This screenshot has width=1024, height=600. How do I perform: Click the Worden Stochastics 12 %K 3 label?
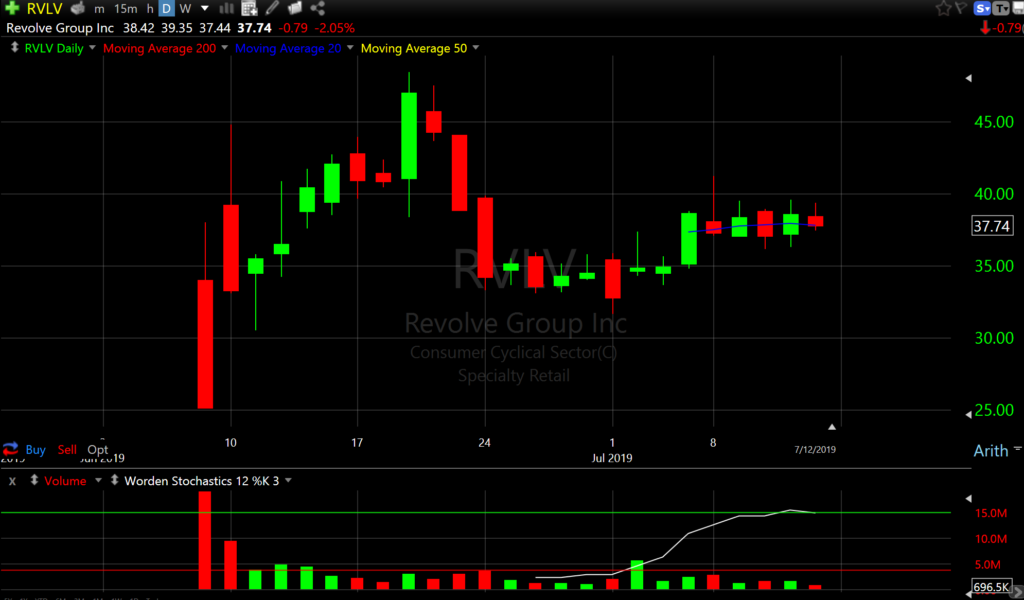tap(202, 481)
